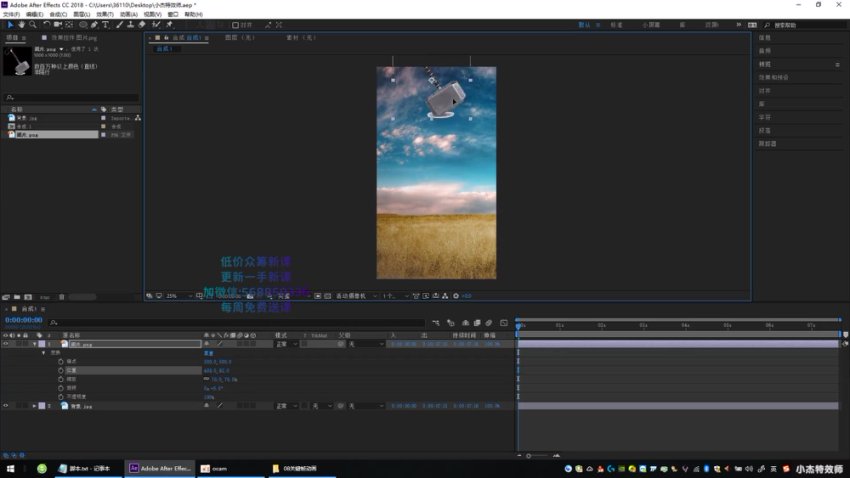Hide layer 1 with eye toggle
The width and height of the screenshot is (850, 478).
6,344
